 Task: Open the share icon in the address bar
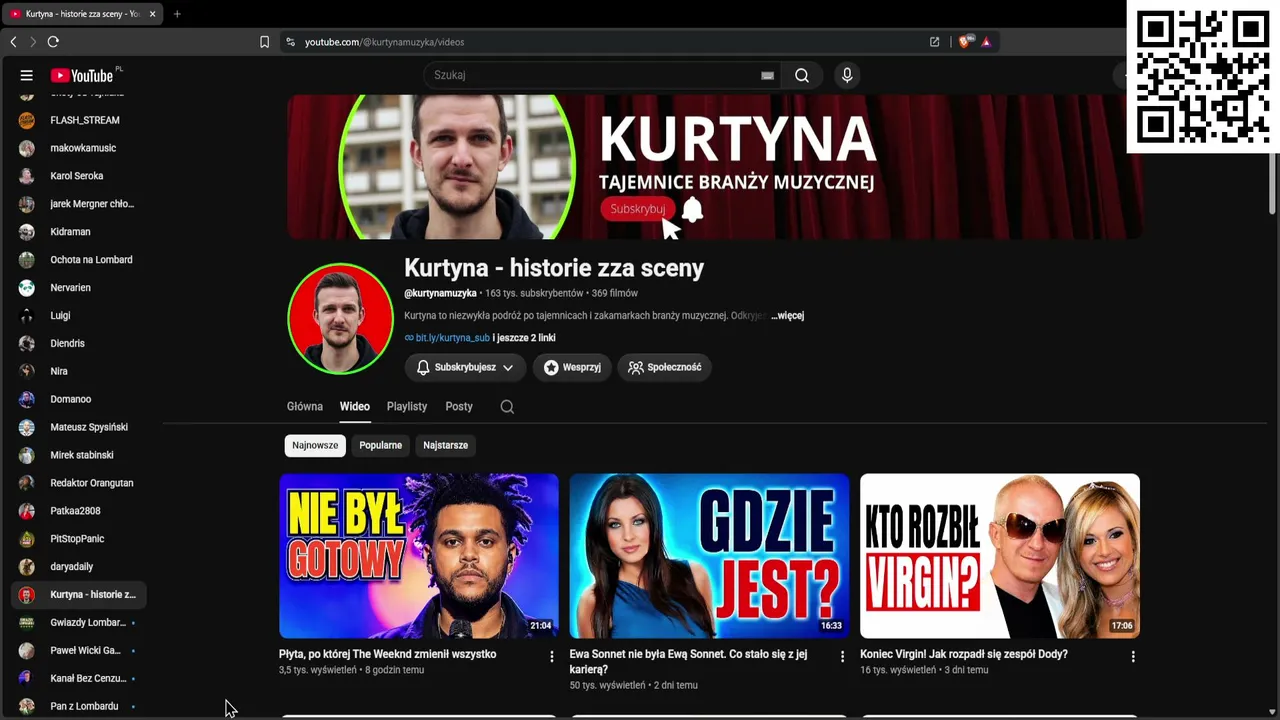click(x=934, y=42)
